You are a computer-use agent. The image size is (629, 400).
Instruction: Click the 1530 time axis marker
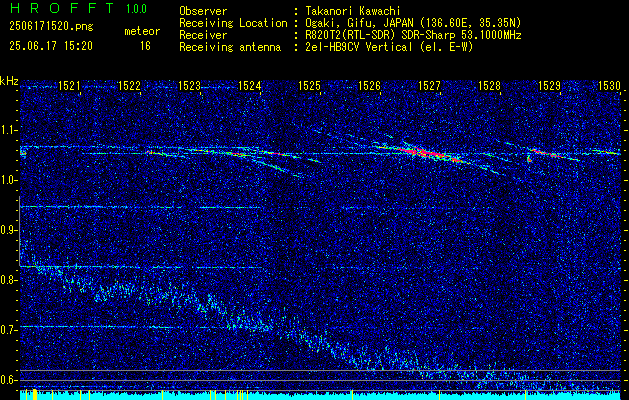coord(609,85)
